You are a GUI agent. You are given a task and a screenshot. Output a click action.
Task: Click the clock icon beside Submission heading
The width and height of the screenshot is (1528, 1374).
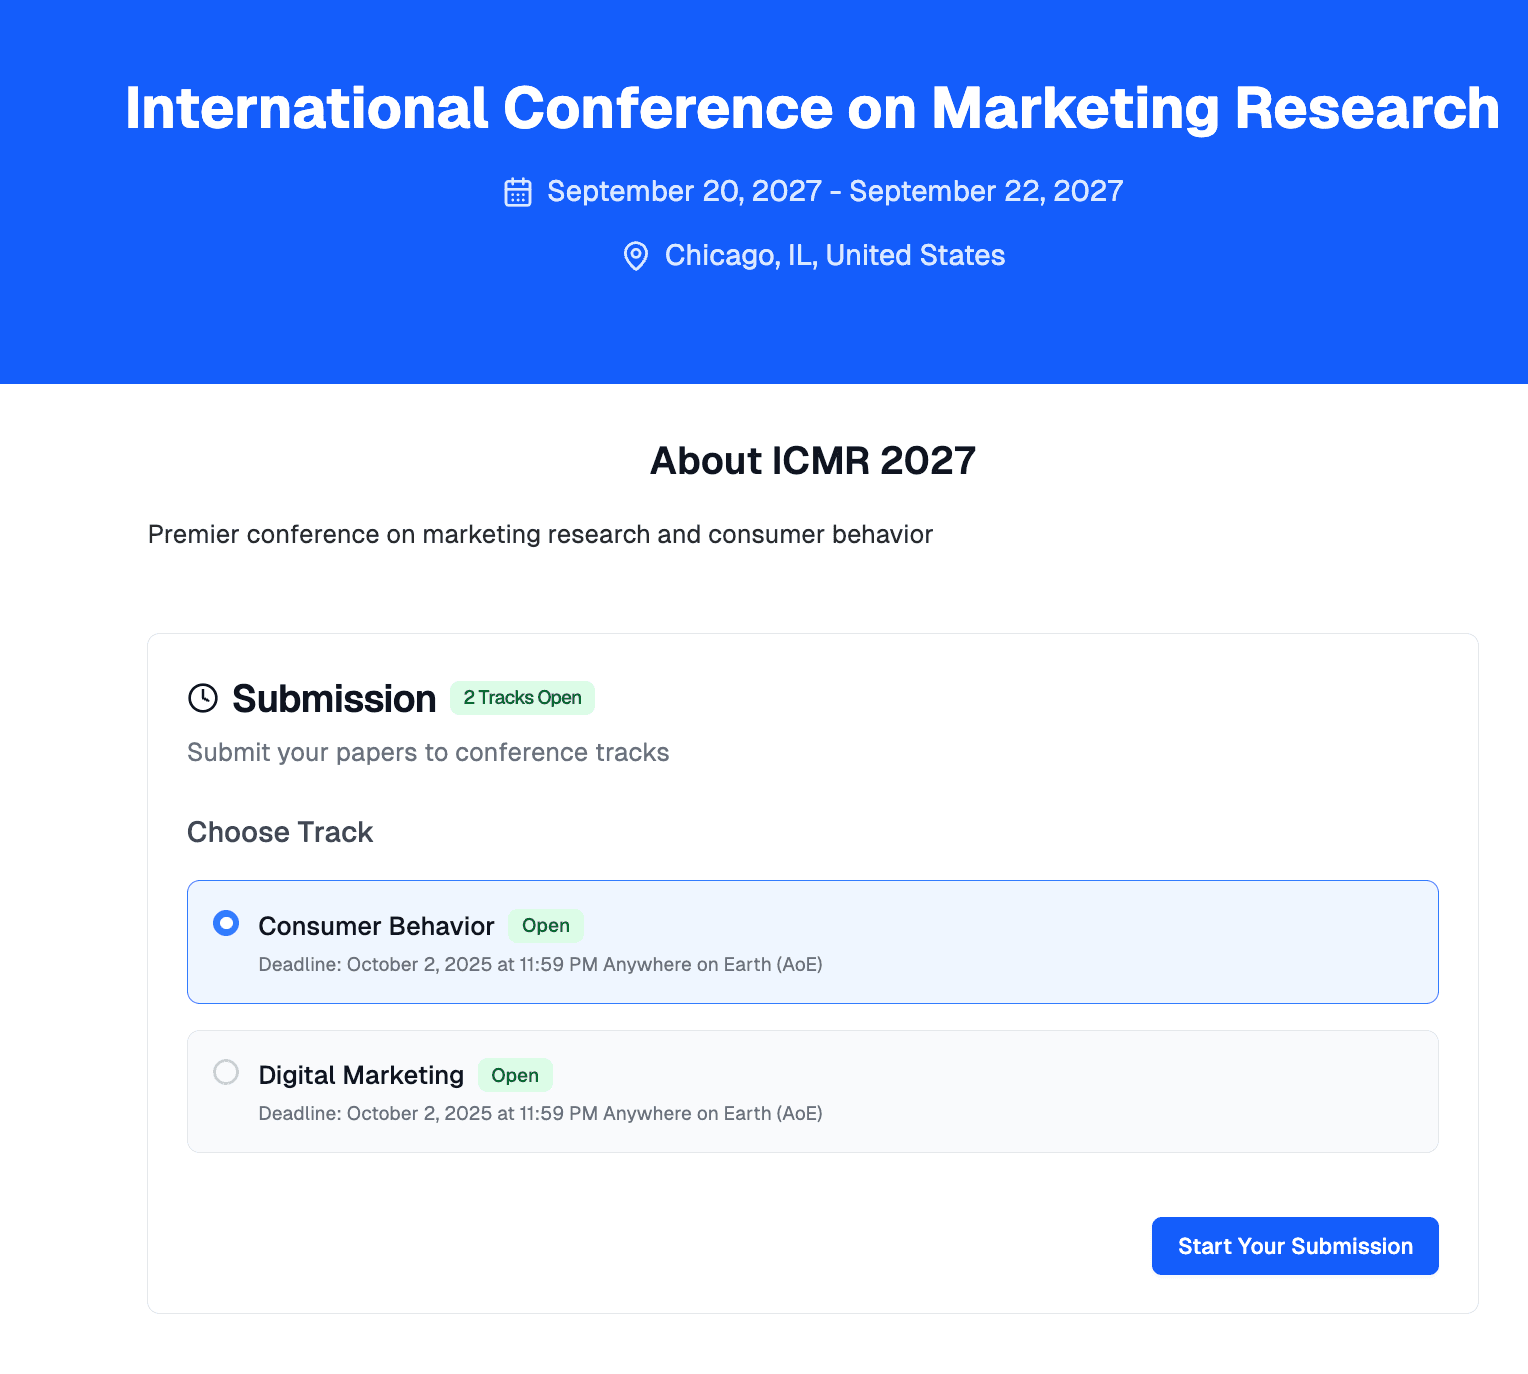coord(203,698)
